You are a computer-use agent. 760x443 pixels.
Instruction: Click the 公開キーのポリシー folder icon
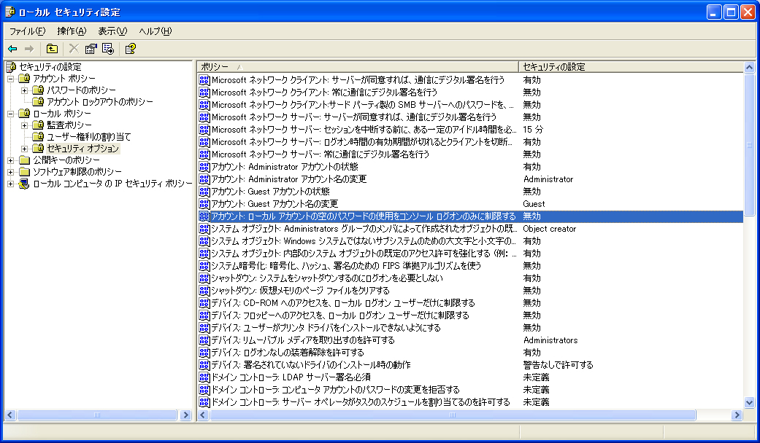(x=24, y=160)
